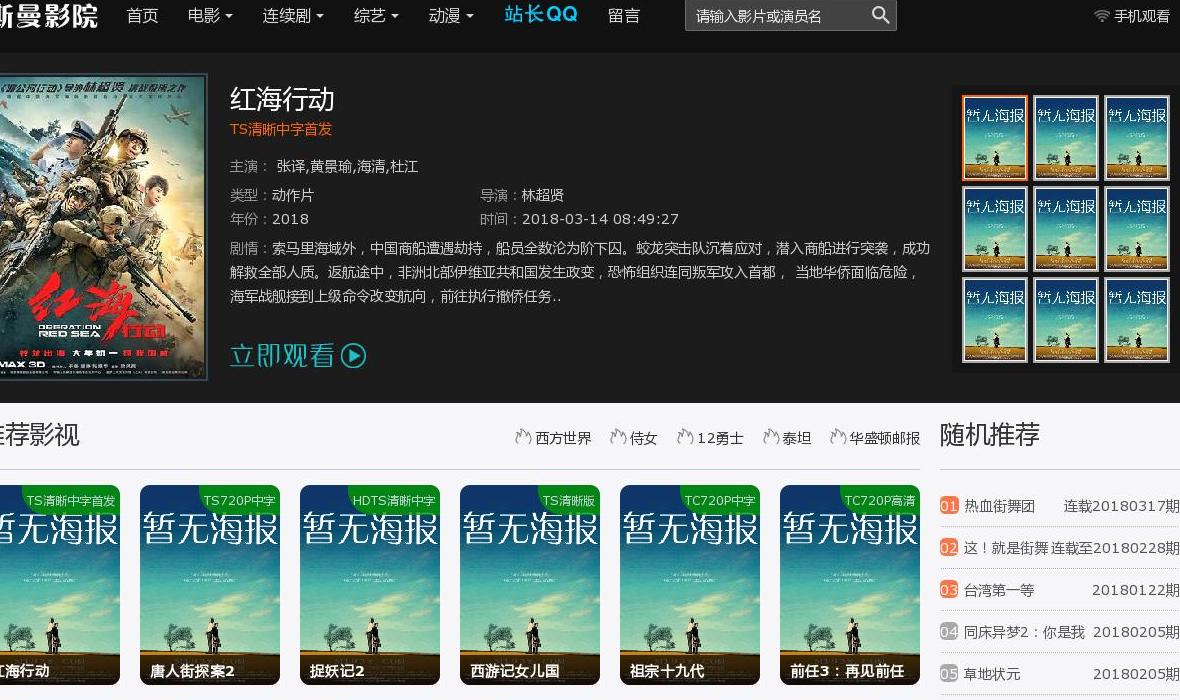Click the TS清晰中字首发 quality label

click(x=281, y=129)
